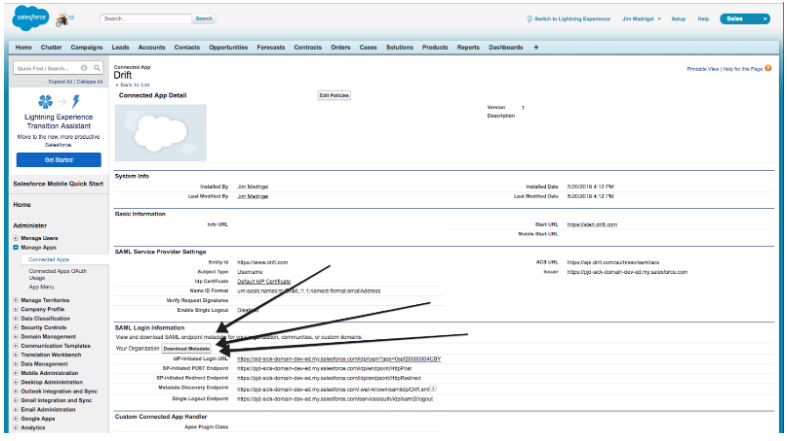Image resolution: width=789 pixels, height=441 pixels.
Task: Switch to the Accounts tab
Action: pyautogui.click(x=151, y=47)
